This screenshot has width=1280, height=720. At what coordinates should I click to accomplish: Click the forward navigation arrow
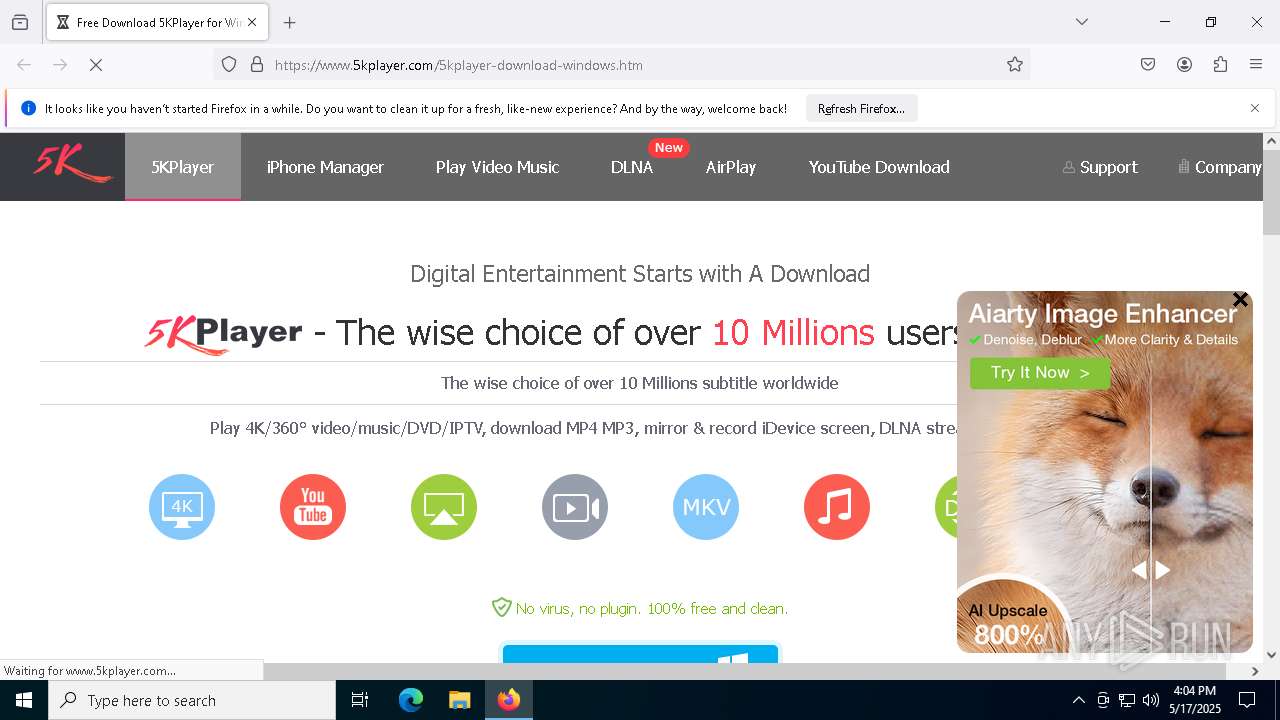[x=60, y=65]
